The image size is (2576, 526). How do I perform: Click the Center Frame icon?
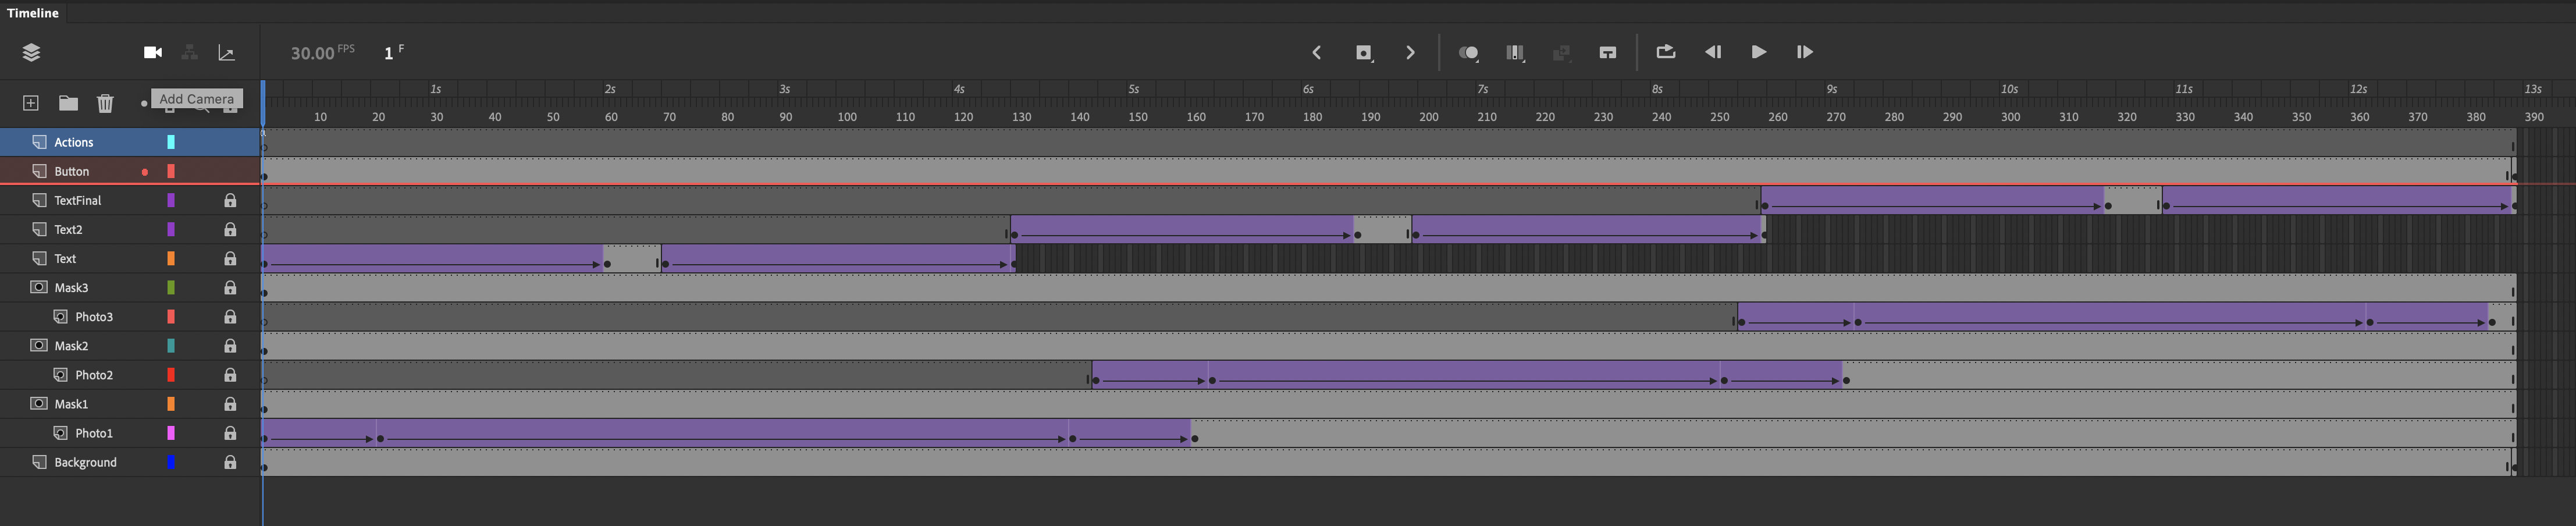pyautogui.click(x=1607, y=53)
